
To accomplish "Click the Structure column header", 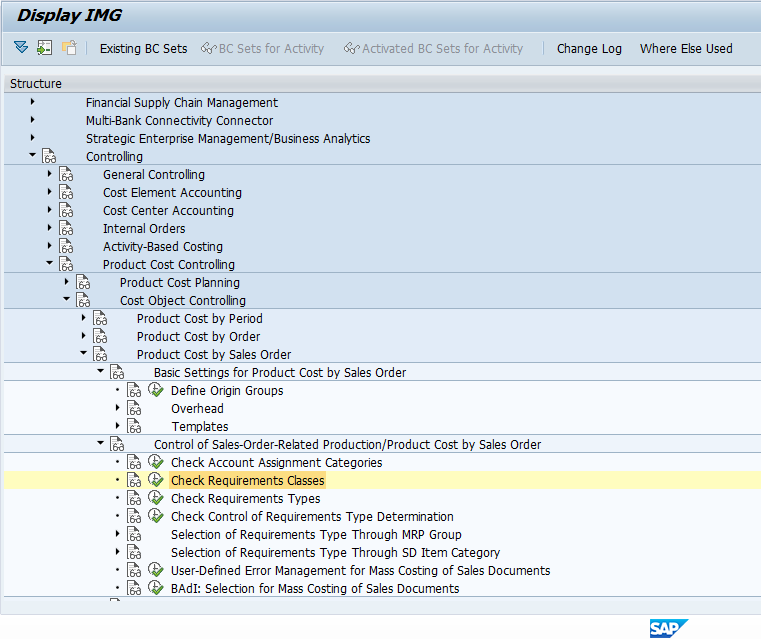I will (36, 83).
